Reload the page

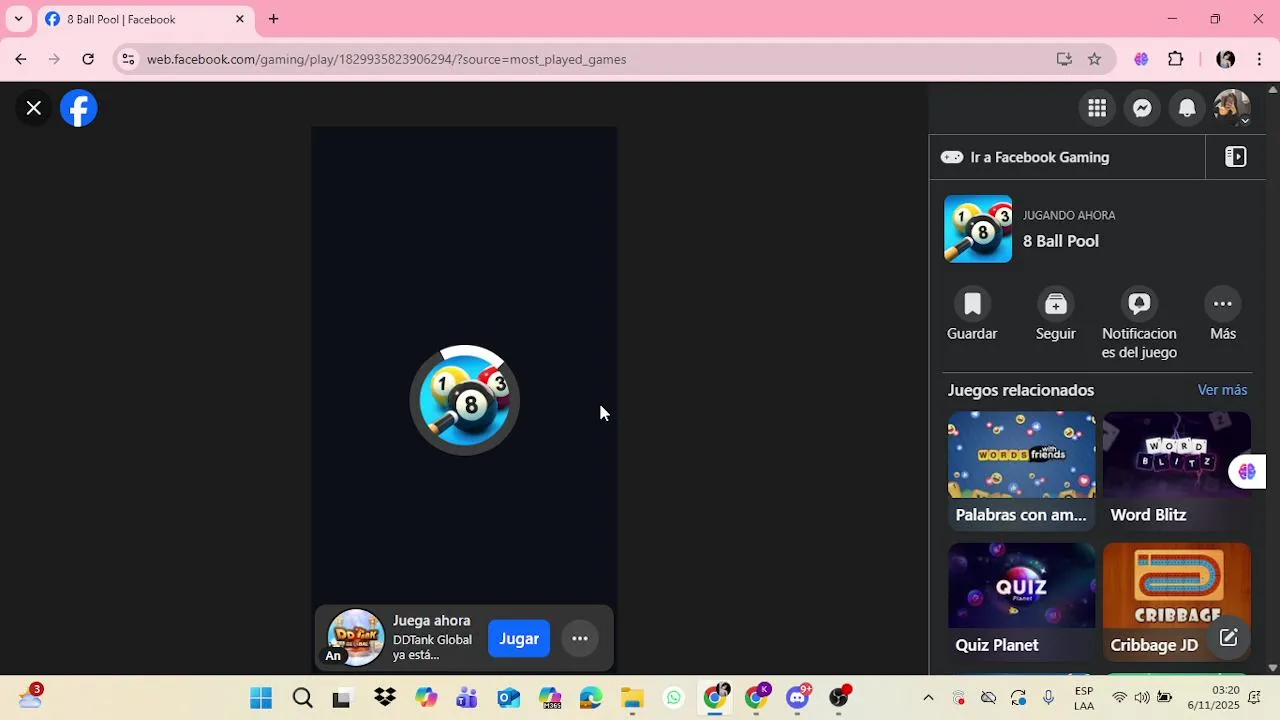pyautogui.click(x=88, y=59)
